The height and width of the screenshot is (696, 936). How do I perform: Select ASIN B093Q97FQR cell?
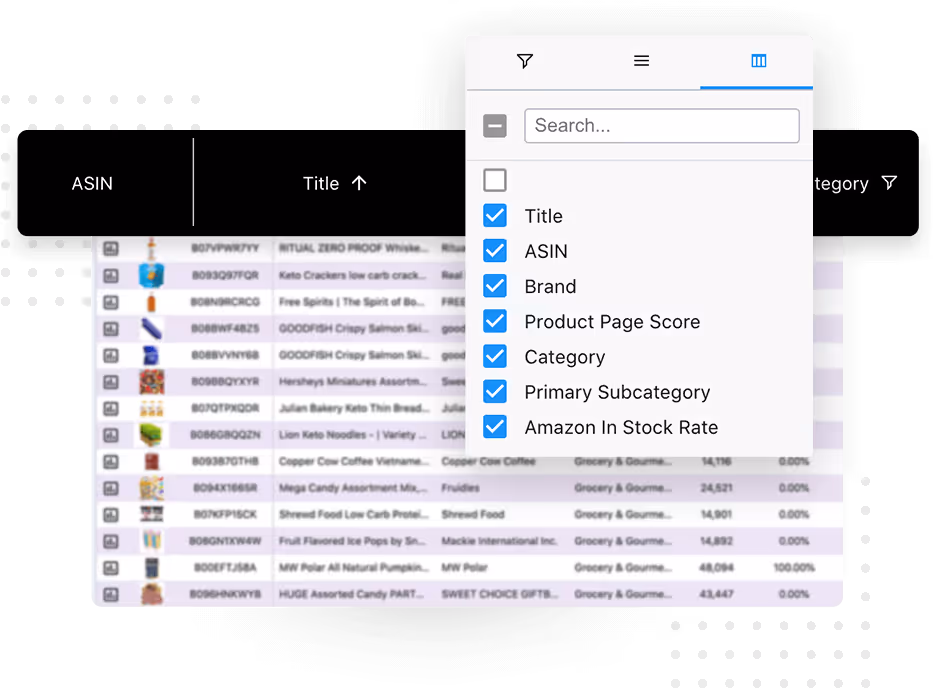[x=226, y=276]
